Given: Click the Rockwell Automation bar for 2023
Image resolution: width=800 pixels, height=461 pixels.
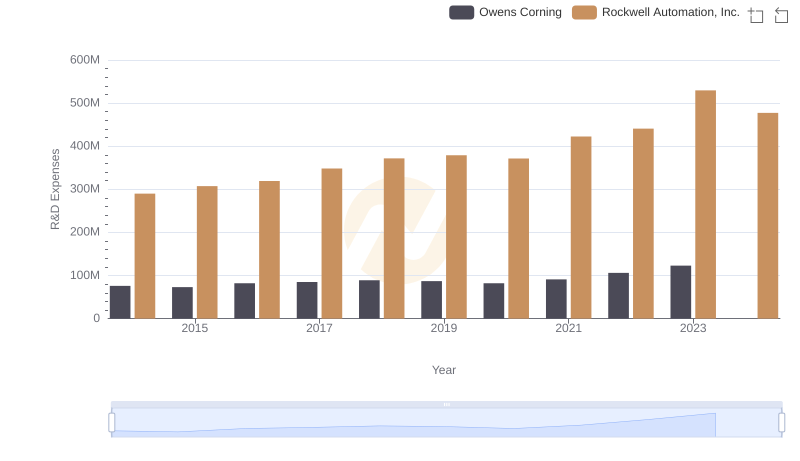Looking at the screenshot, I should point(706,204).
